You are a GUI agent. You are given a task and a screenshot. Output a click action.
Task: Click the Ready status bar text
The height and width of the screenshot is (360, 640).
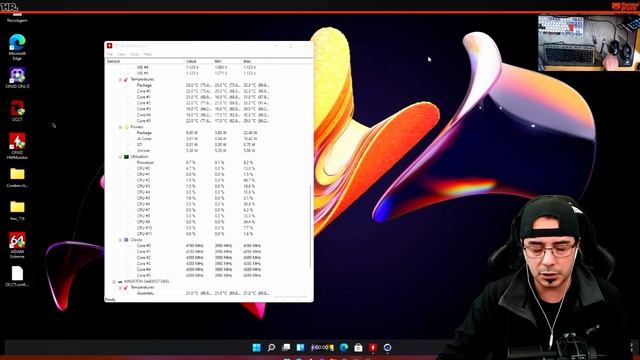coord(110,300)
